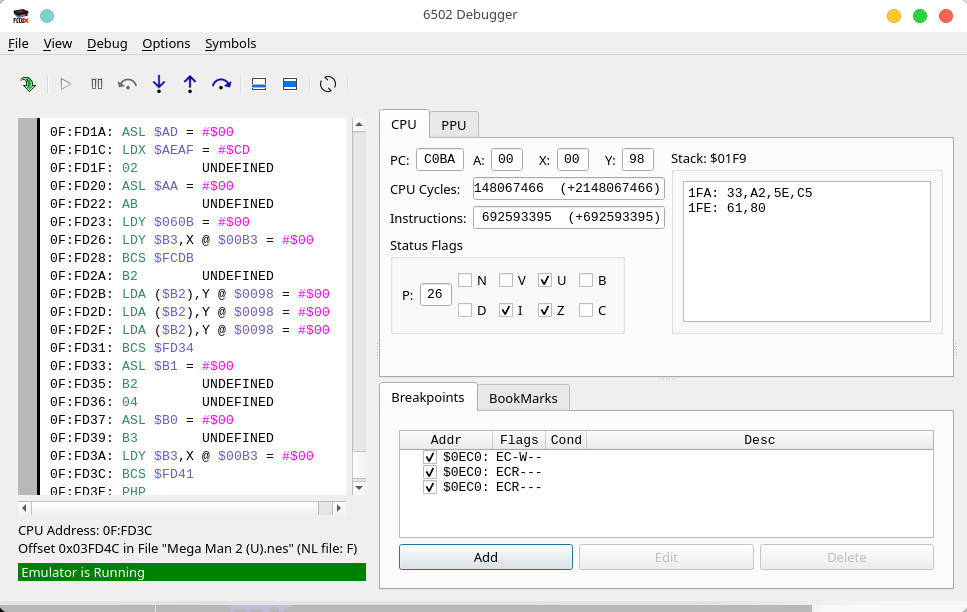Click stack line 1FA: 33,A2,5E,C5
The image size is (967, 612).
coord(750,193)
